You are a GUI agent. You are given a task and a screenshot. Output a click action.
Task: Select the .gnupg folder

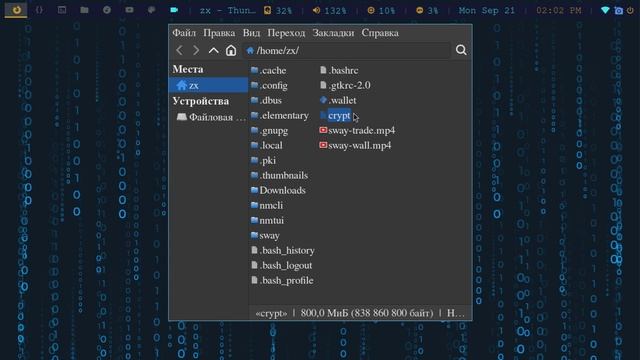269,131
